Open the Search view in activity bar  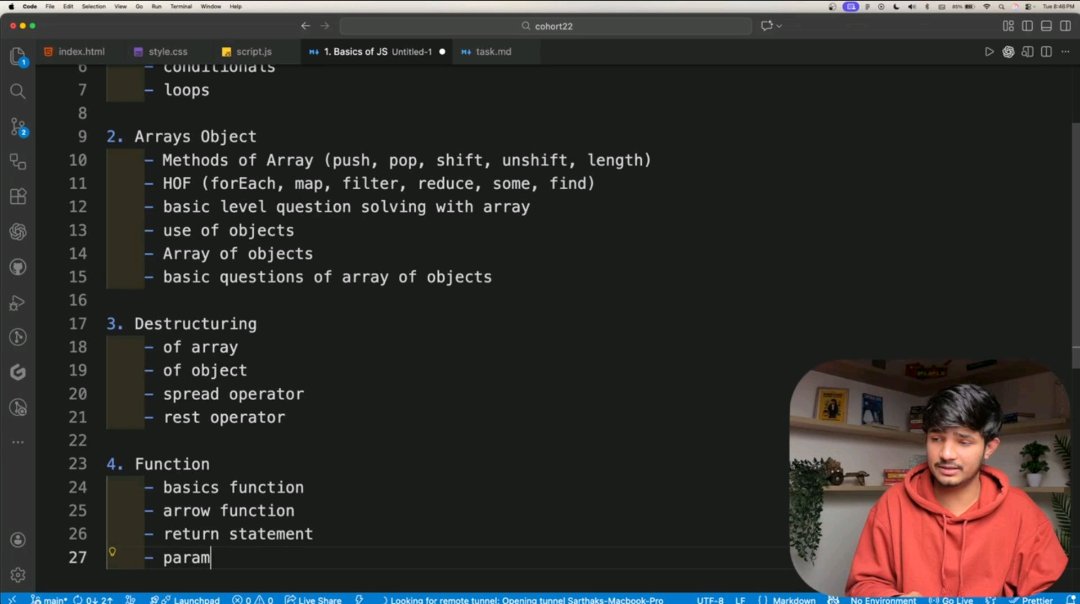18,92
